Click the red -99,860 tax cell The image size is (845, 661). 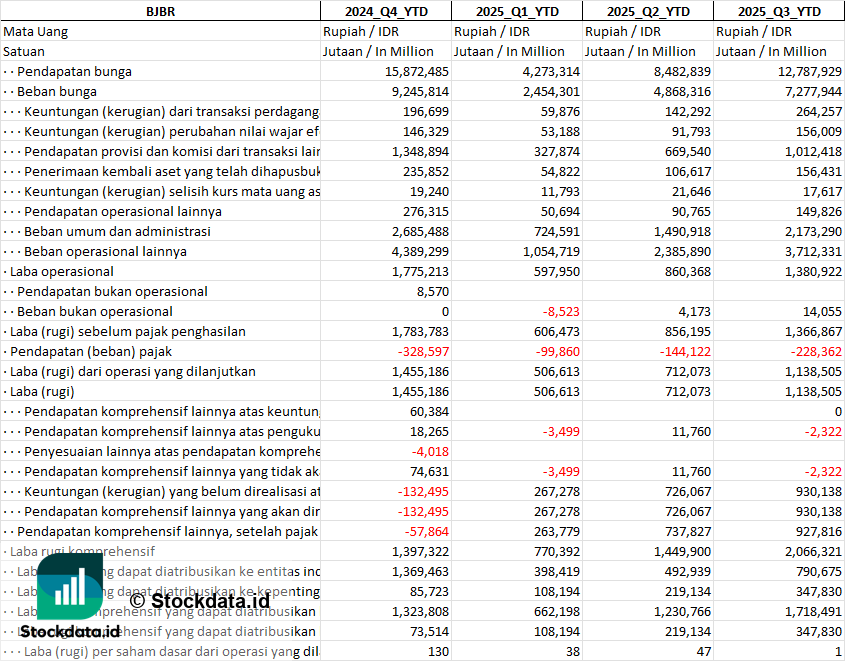pyautogui.click(x=558, y=351)
